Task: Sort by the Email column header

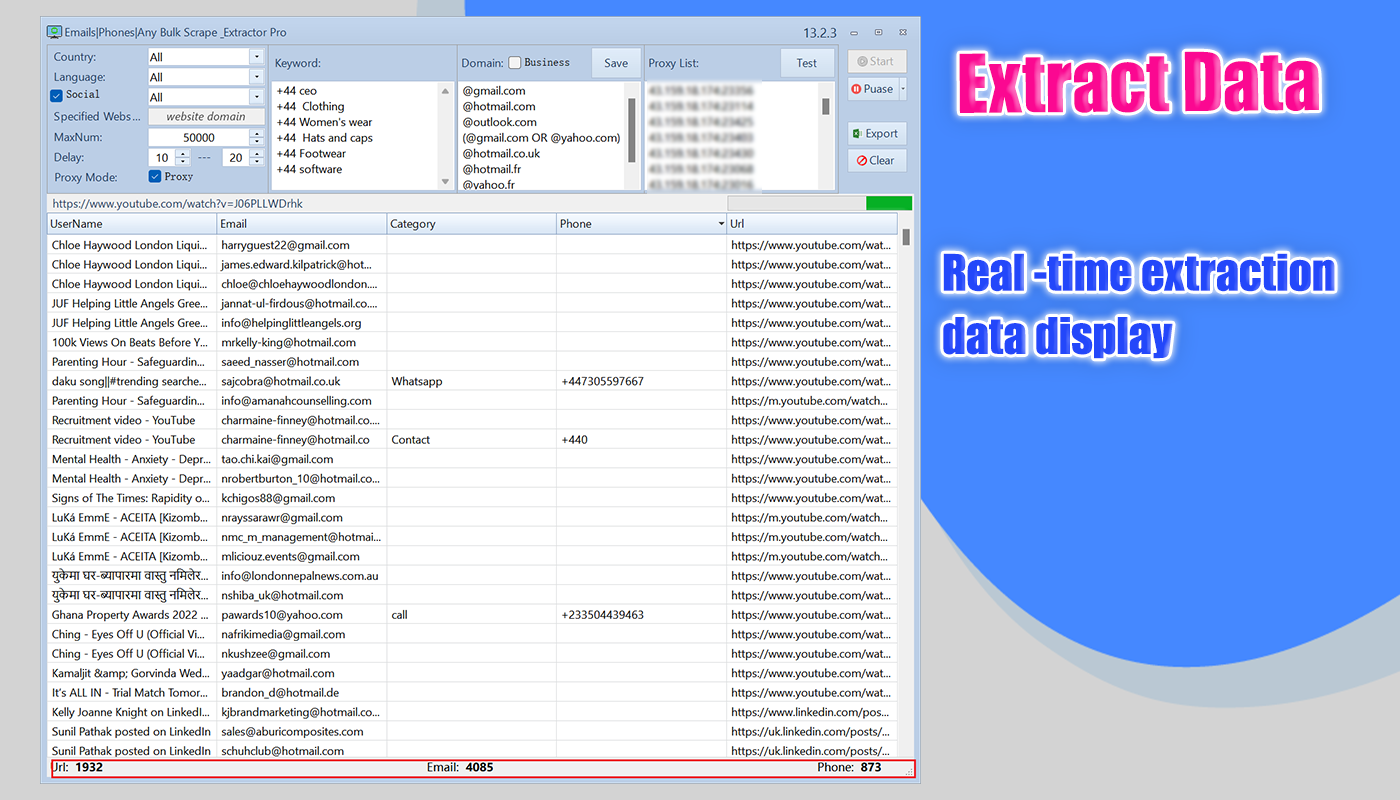Action: point(302,224)
